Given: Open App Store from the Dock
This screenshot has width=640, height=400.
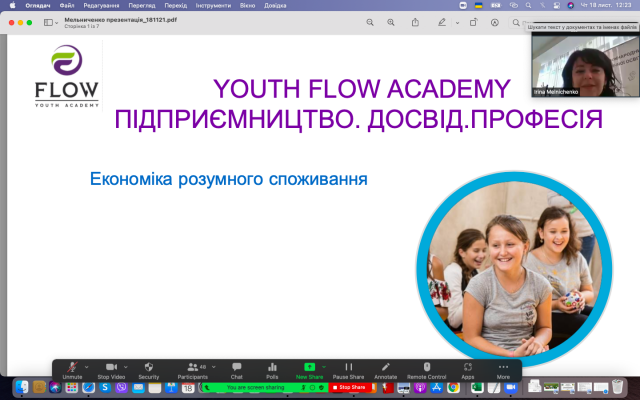Looking at the screenshot, I should pyautogui.click(x=437, y=387).
